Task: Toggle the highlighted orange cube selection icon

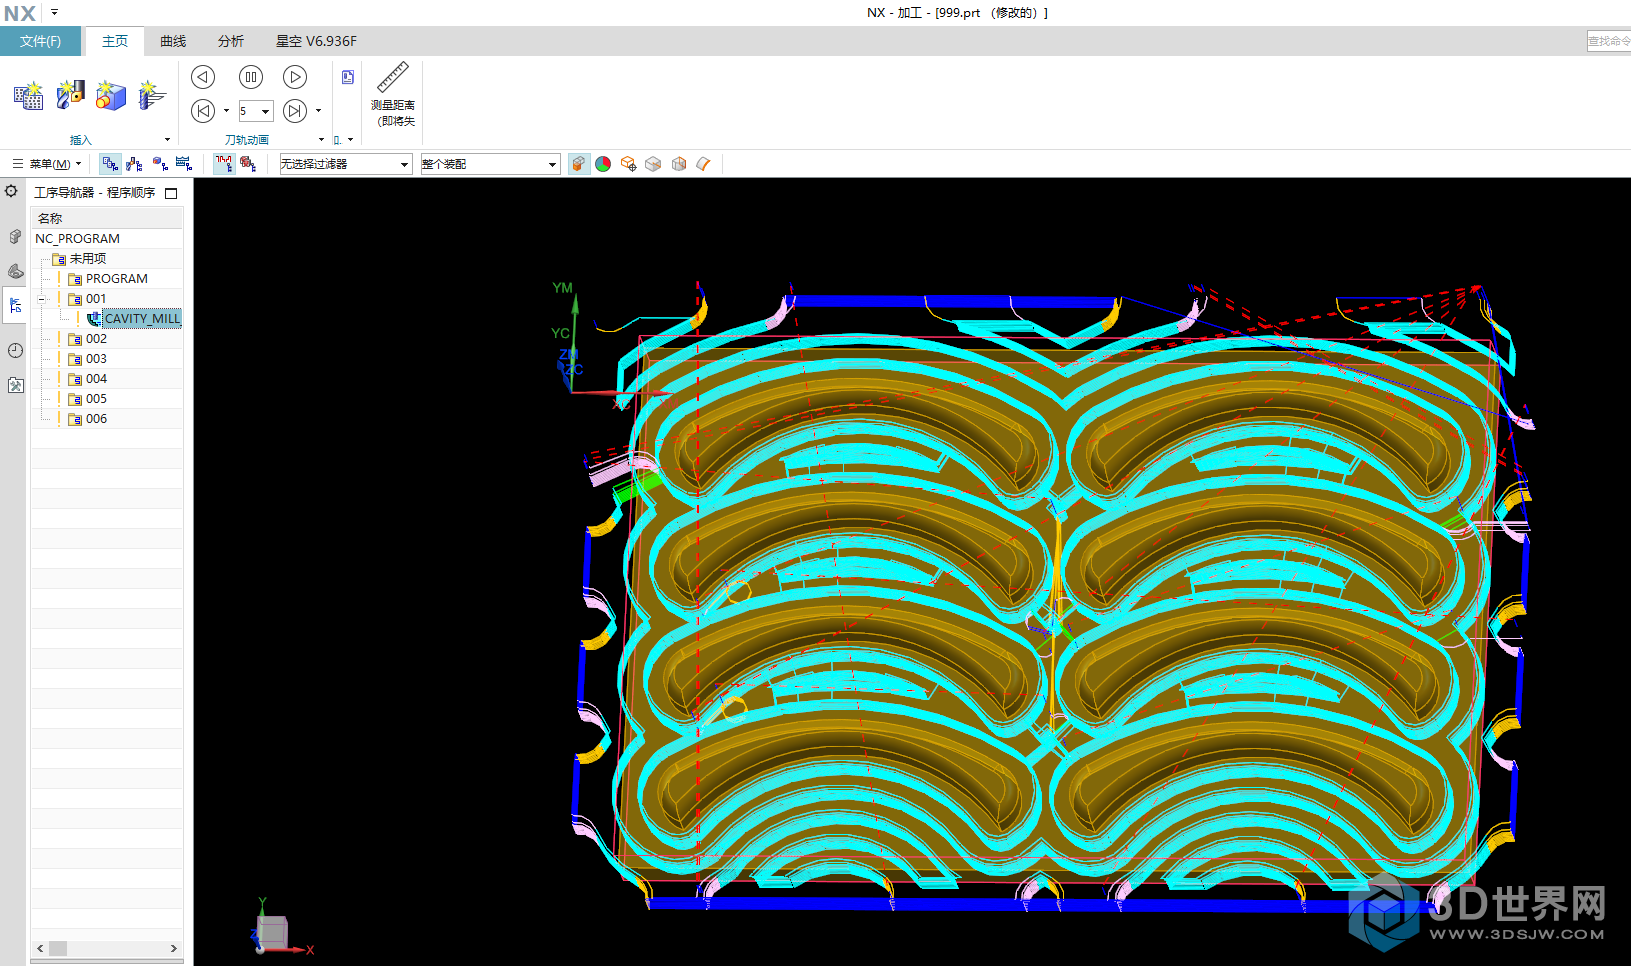Action: [x=579, y=164]
